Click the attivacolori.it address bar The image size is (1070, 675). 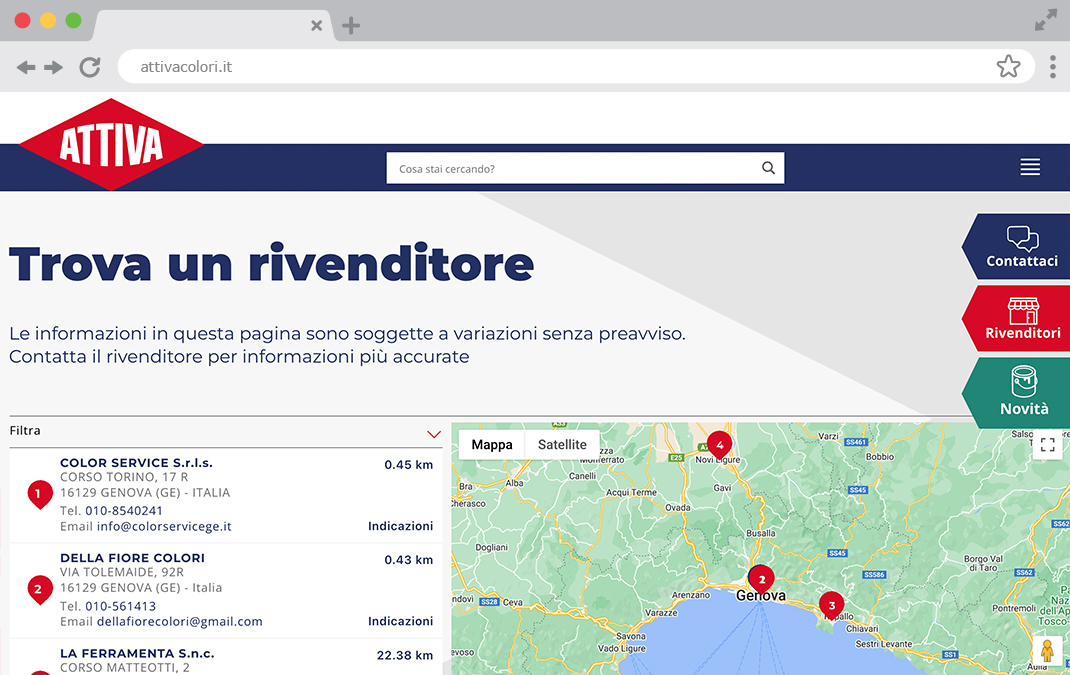pyautogui.click(x=576, y=66)
